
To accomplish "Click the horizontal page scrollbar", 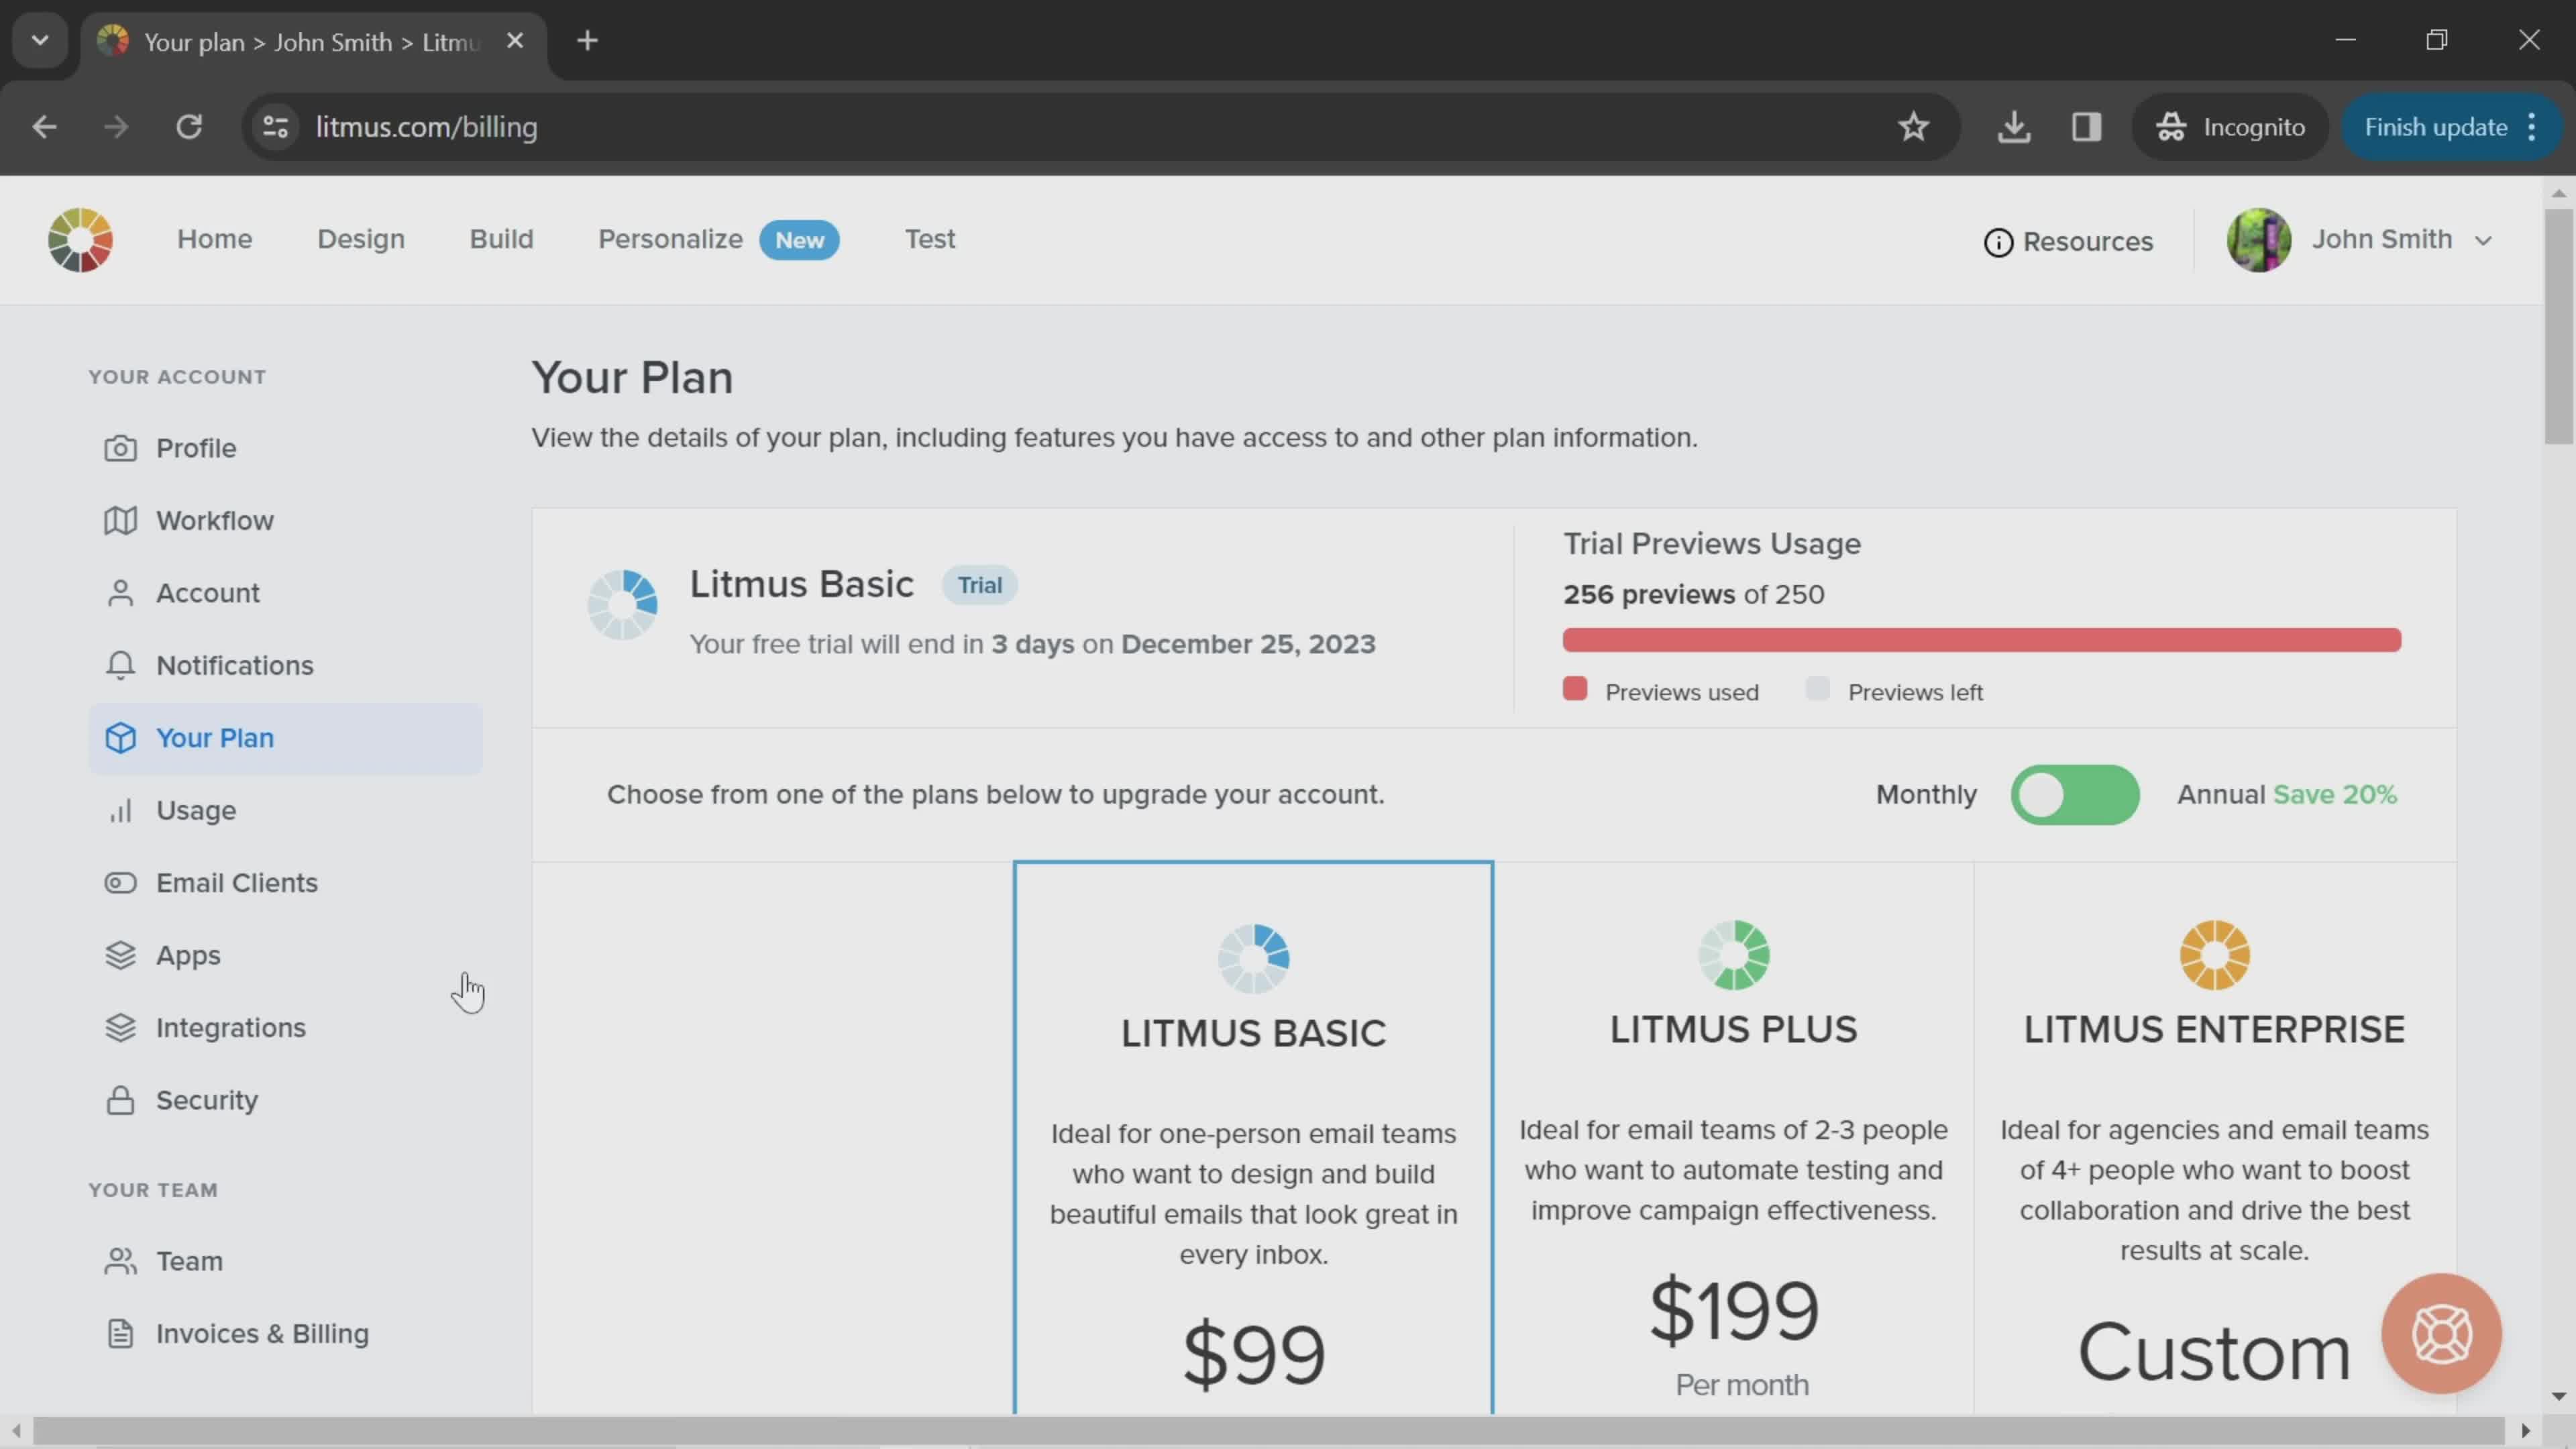I will click(1270, 1431).
